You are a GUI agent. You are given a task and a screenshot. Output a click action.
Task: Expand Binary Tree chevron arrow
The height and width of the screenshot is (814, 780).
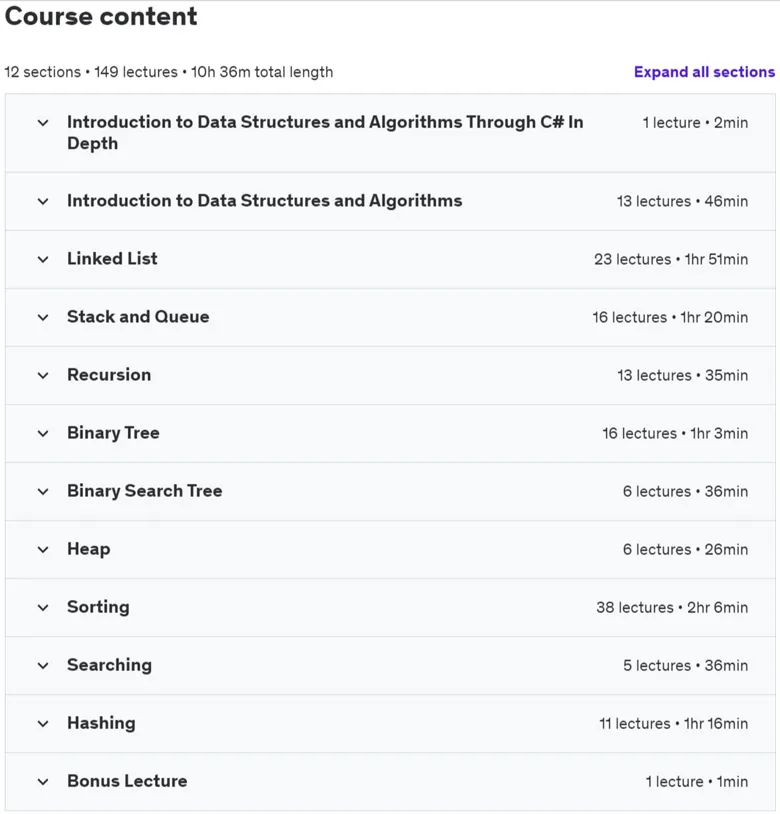click(43, 434)
